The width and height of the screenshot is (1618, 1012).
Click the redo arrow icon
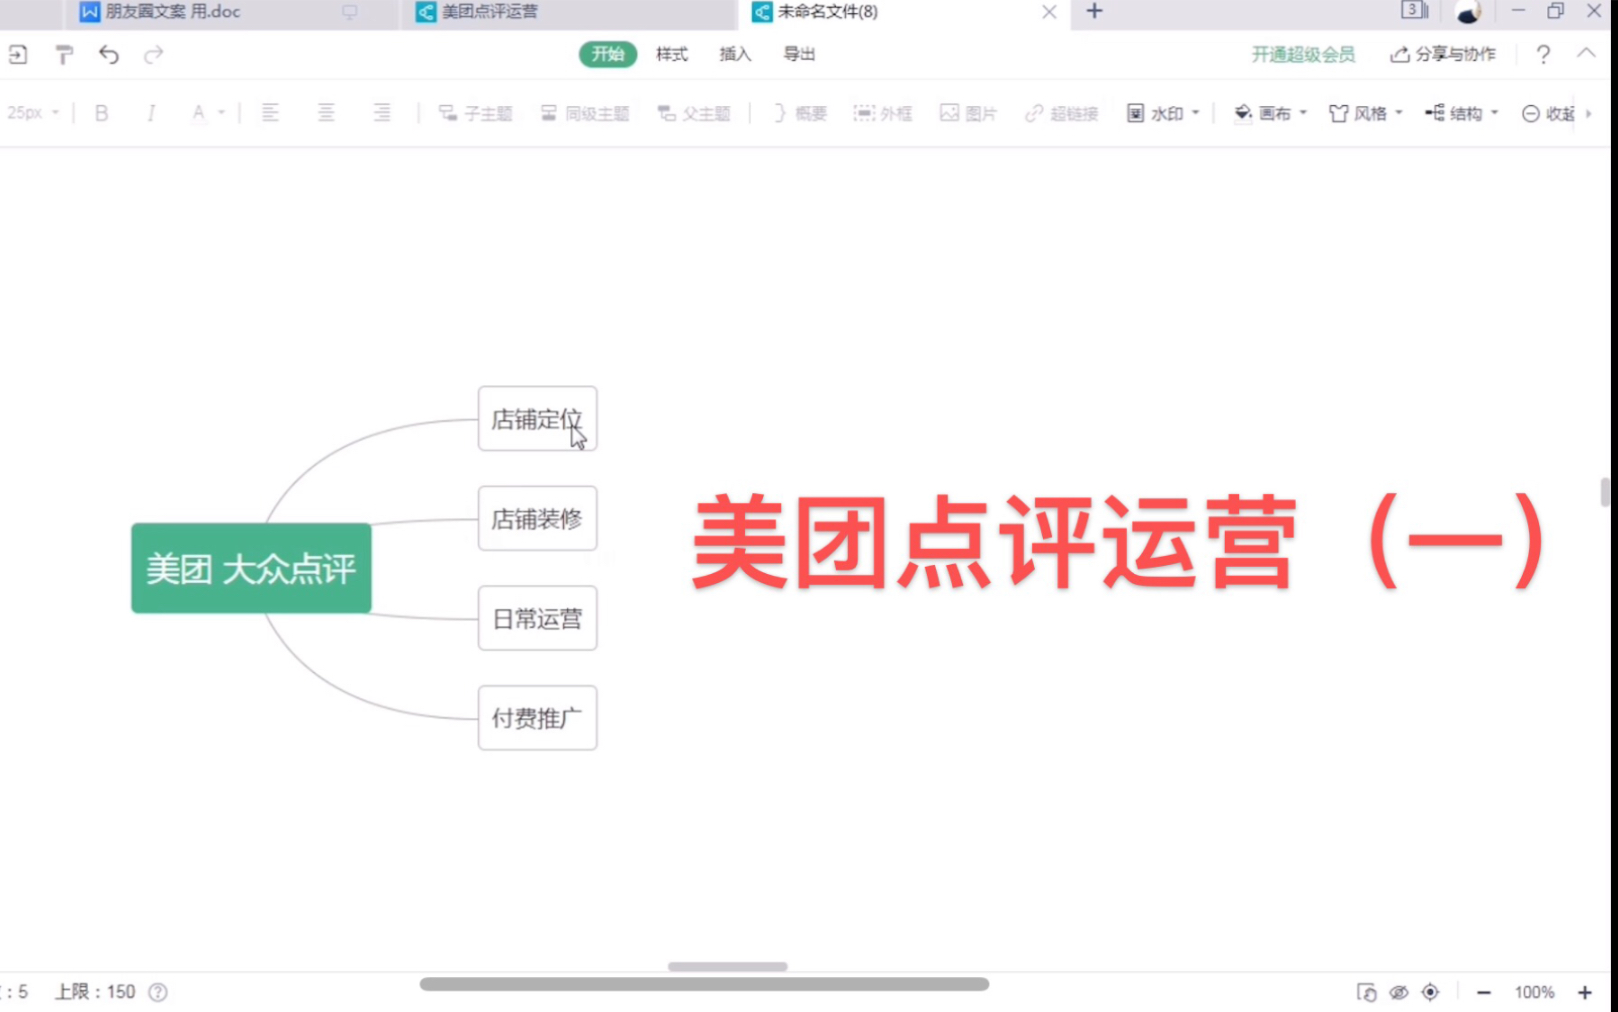click(x=153, y=55)
